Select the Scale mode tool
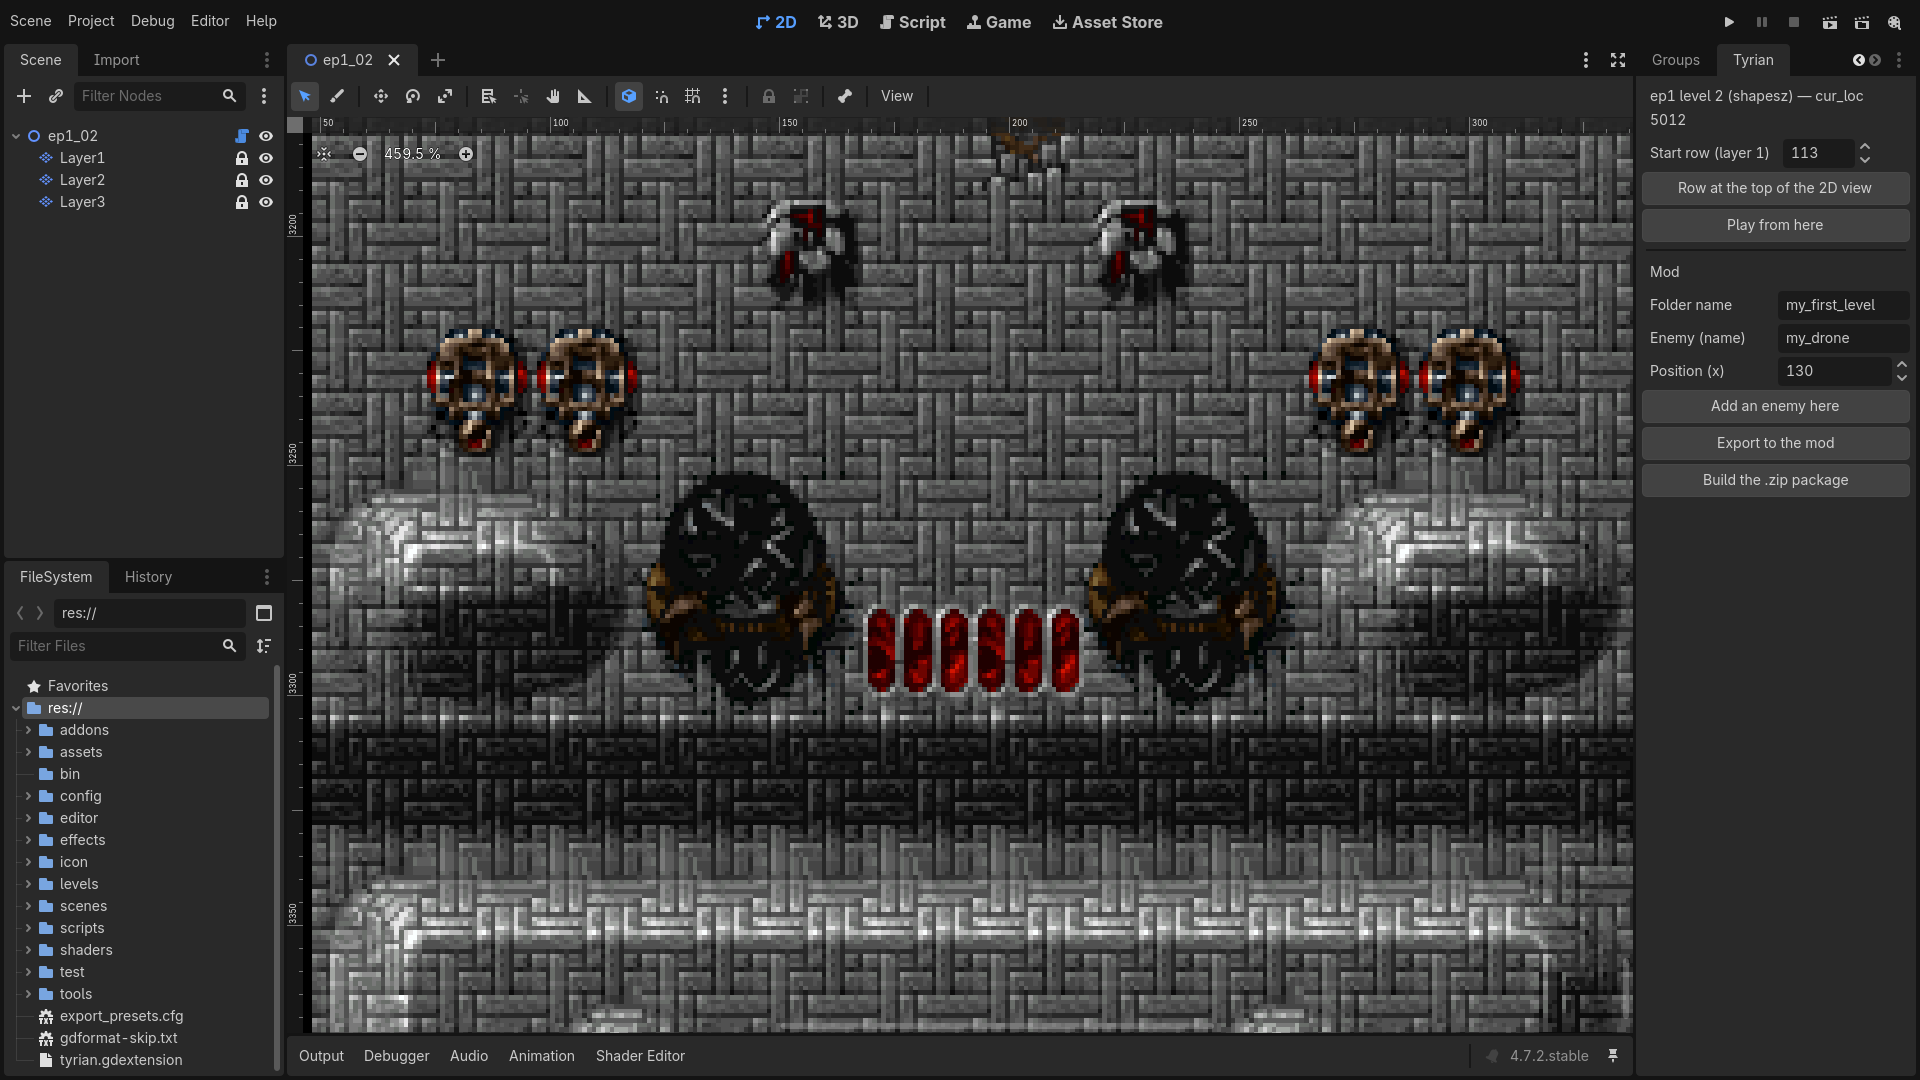Image resolution: width=1920 pixels, height=1080 pixels. pyautogui.click(x=445, y=96)
